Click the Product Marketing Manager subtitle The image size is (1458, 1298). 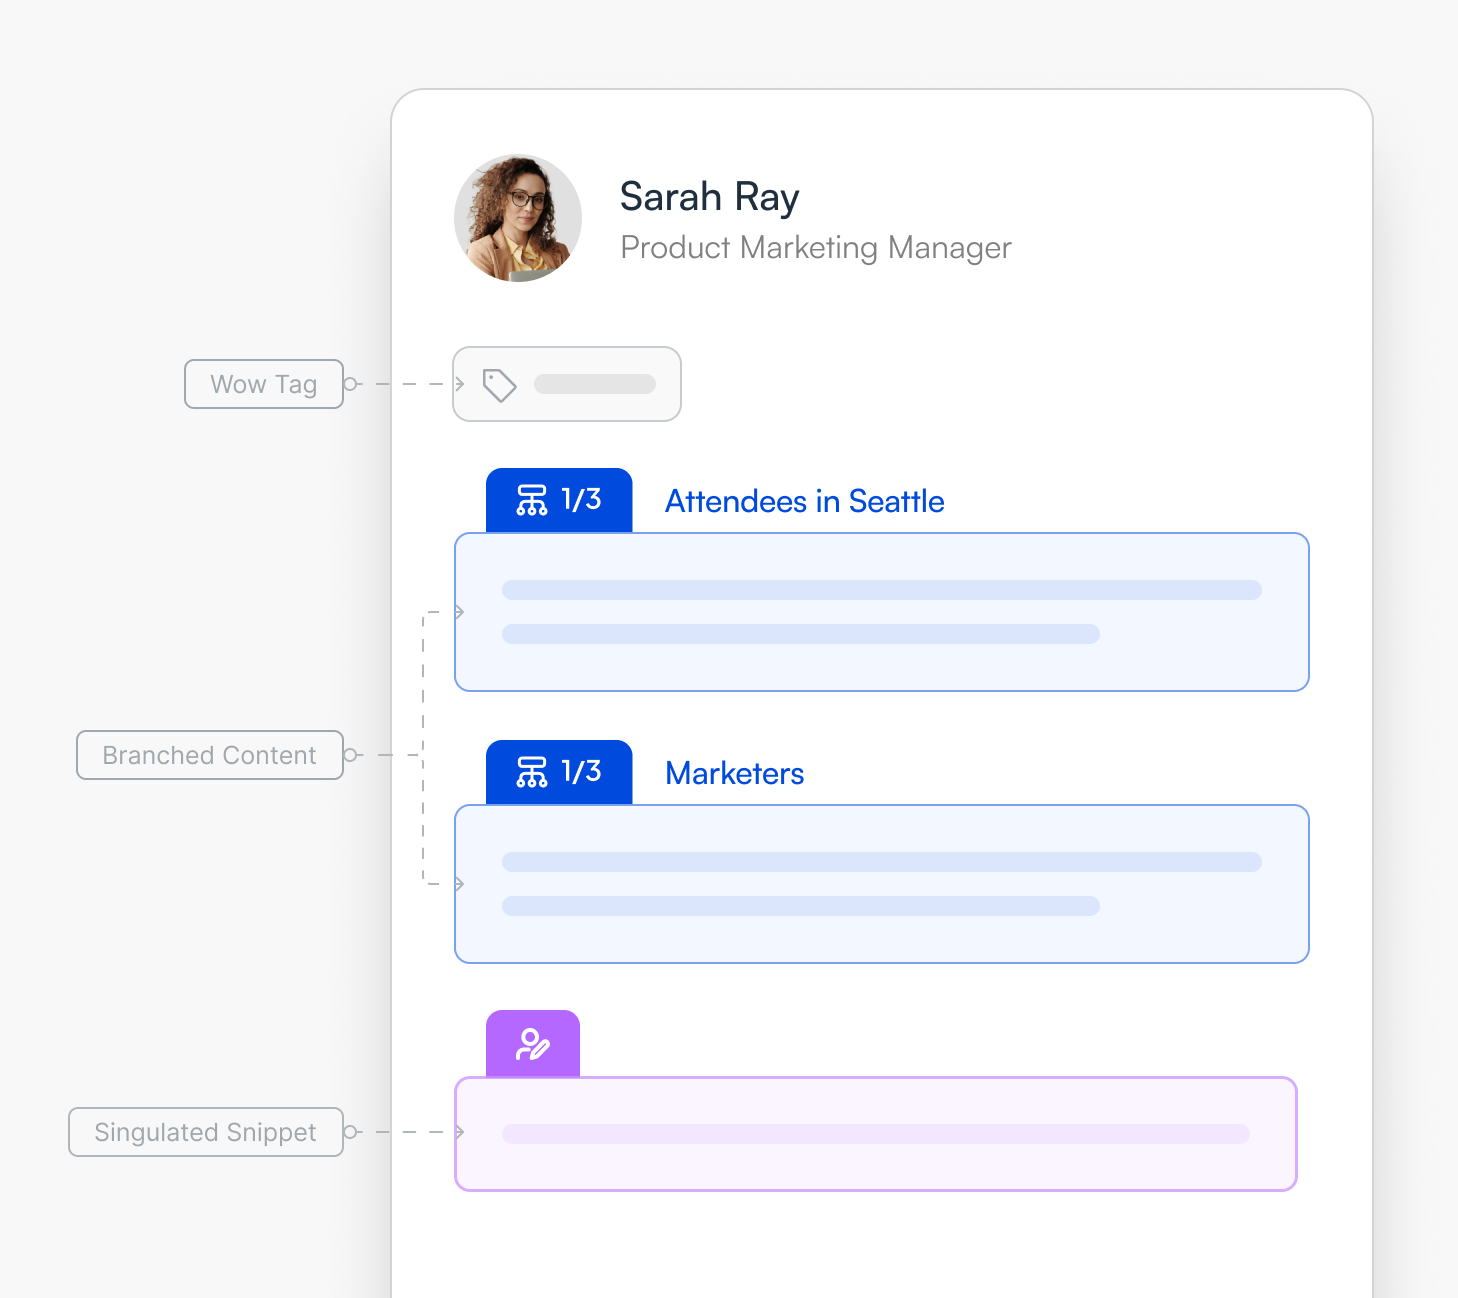coord(816,247)
